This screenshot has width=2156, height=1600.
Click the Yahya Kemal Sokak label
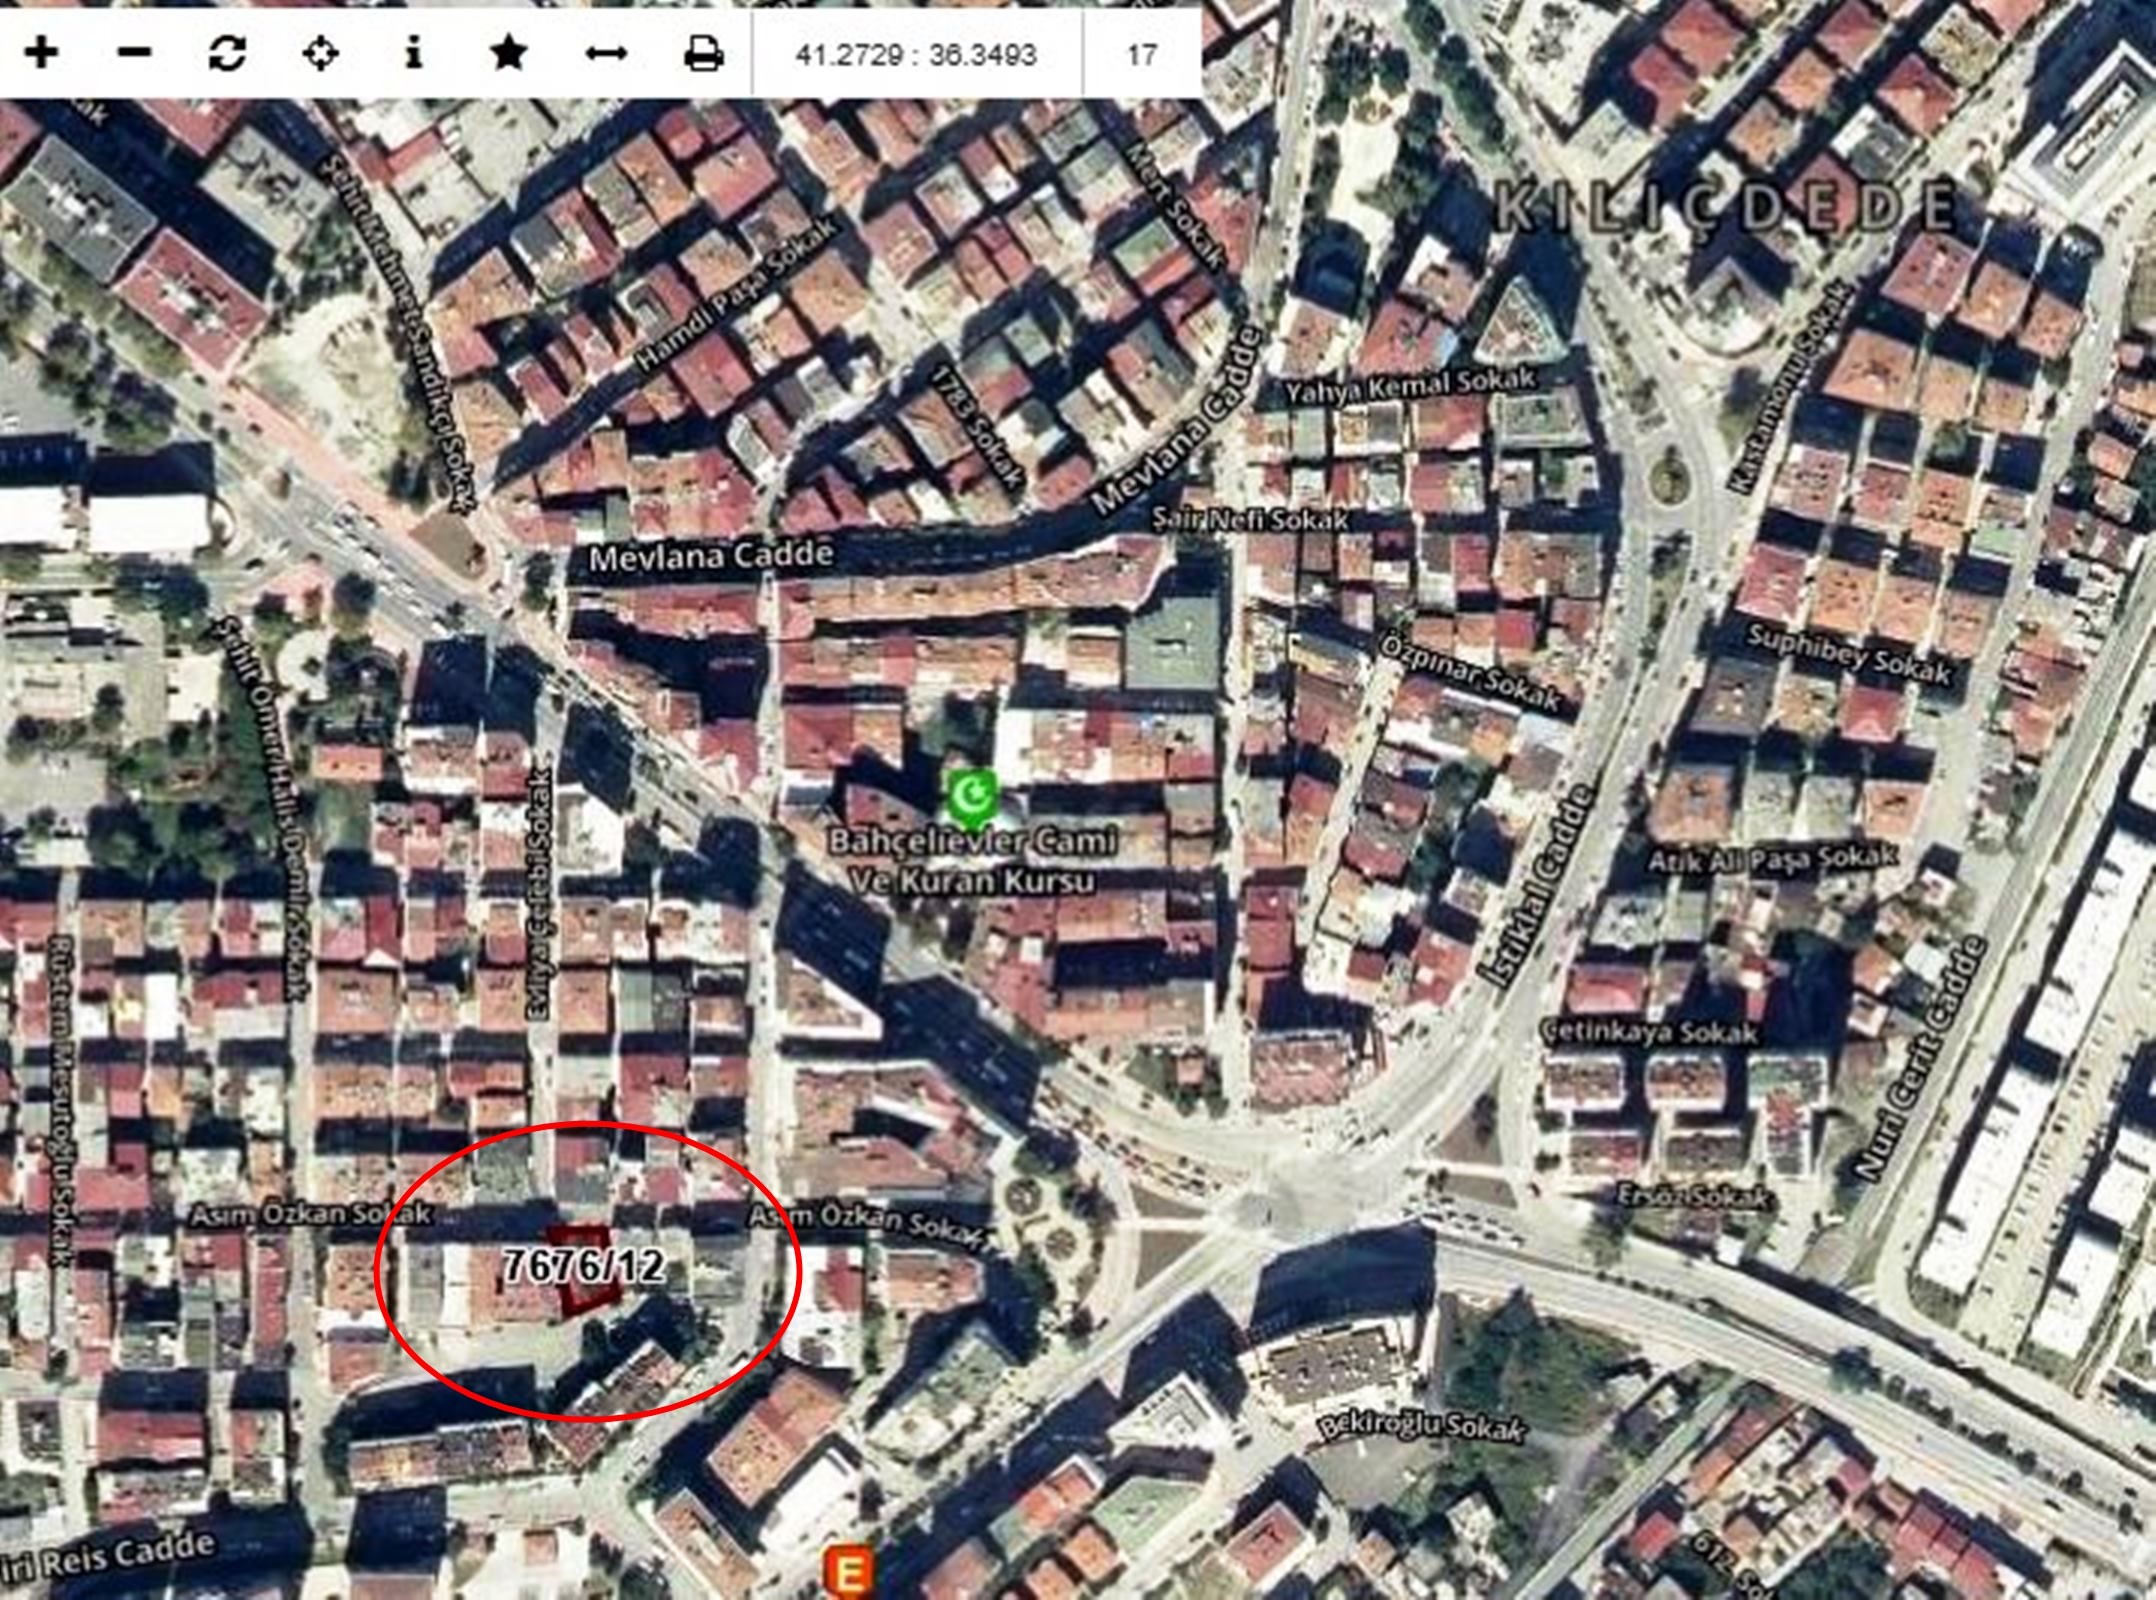[x=1410, y=385]
